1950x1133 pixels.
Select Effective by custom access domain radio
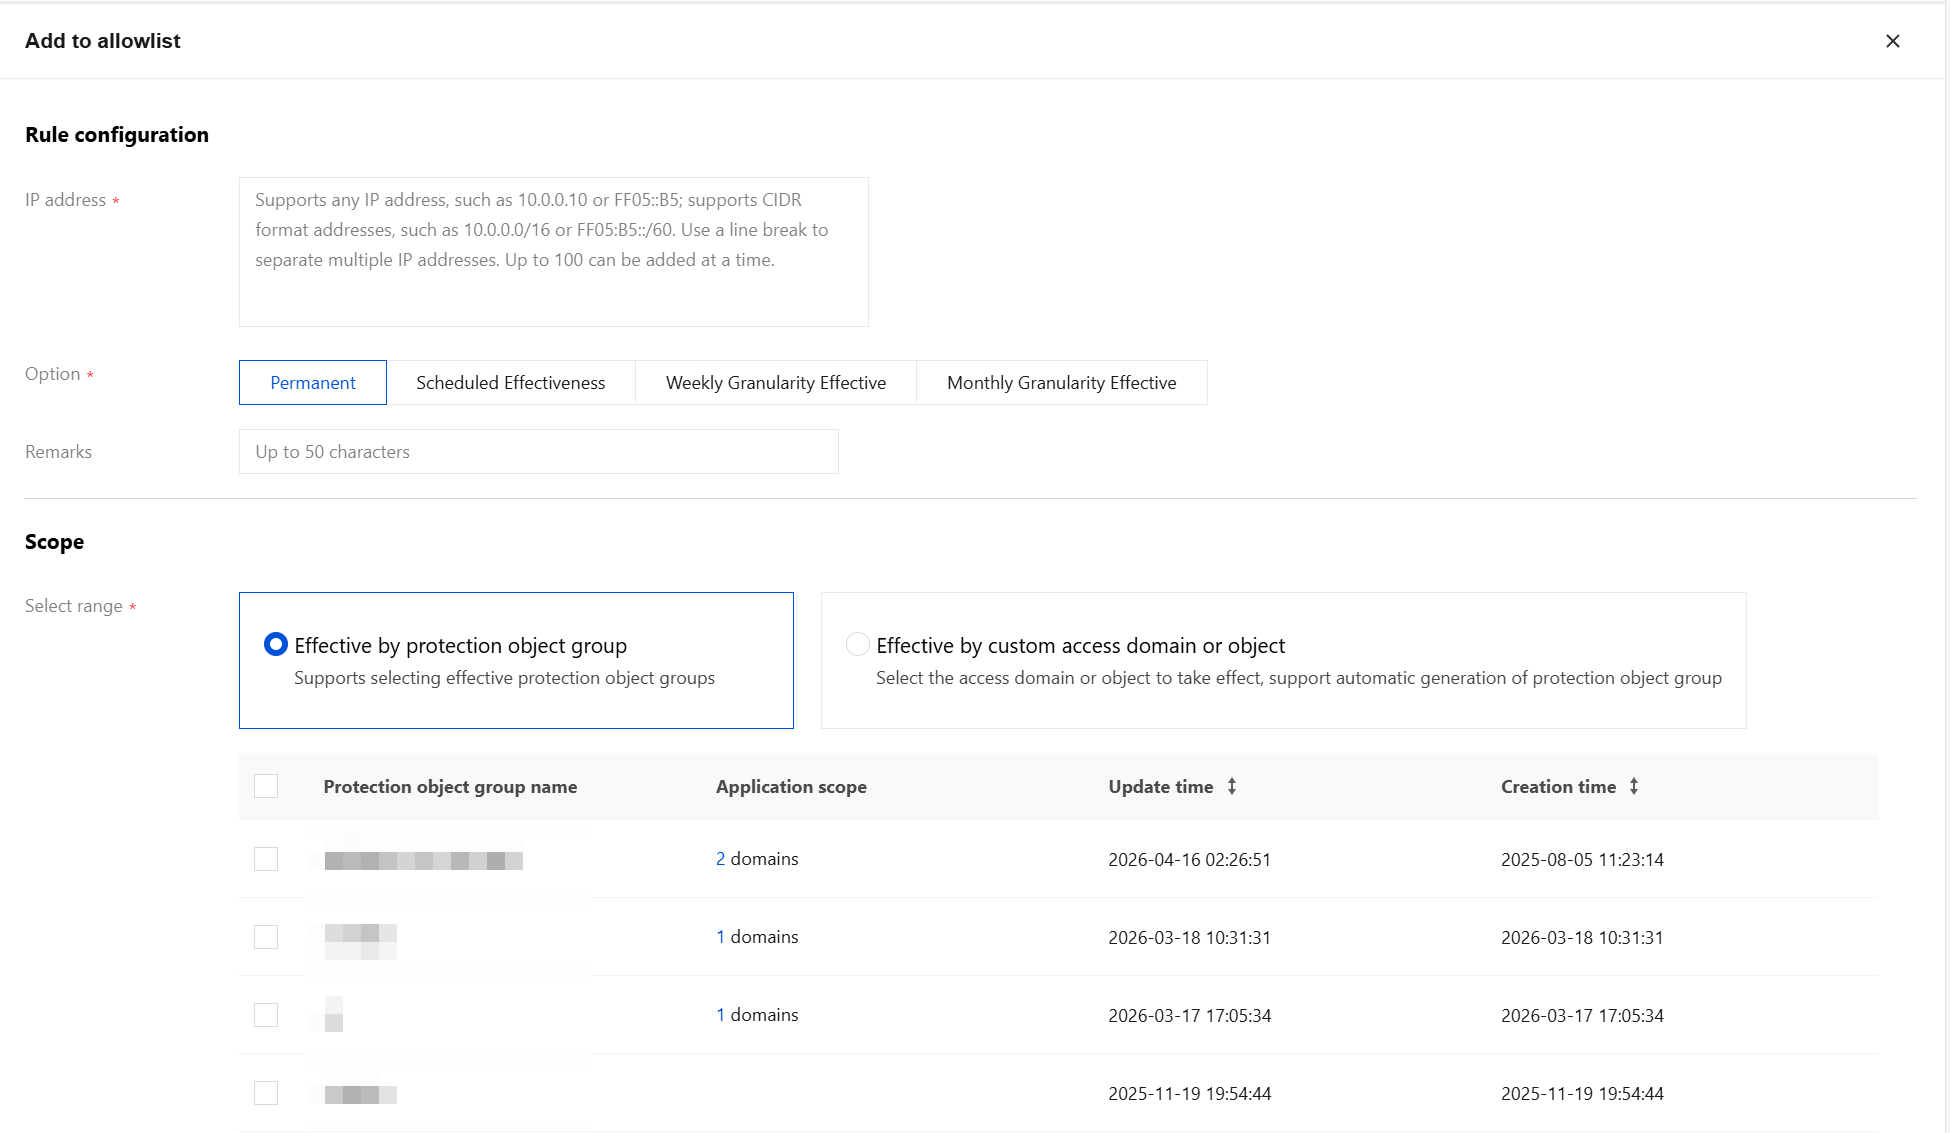tap(857, 645)
